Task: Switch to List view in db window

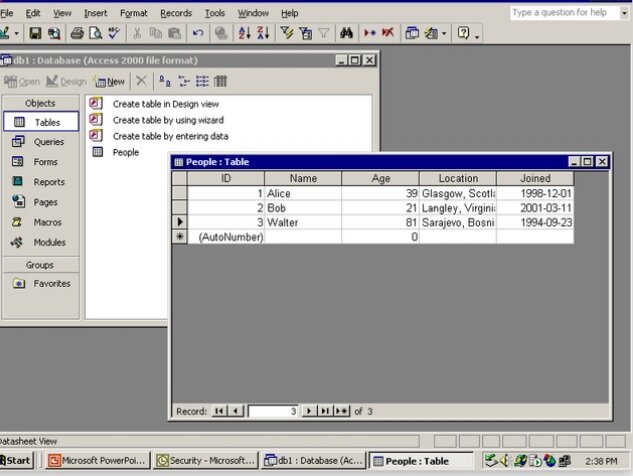Action: 202,81
